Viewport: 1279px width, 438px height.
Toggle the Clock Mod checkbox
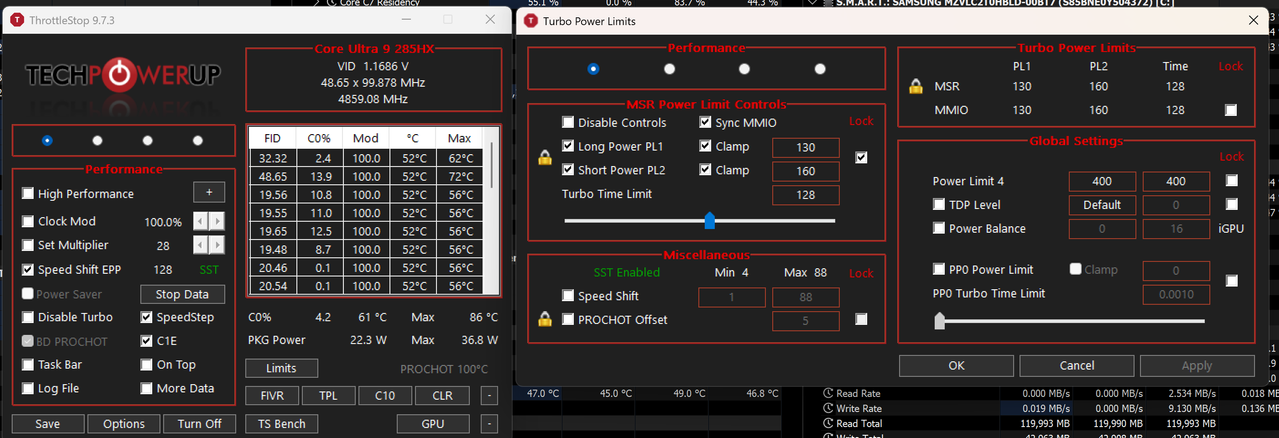28,221
